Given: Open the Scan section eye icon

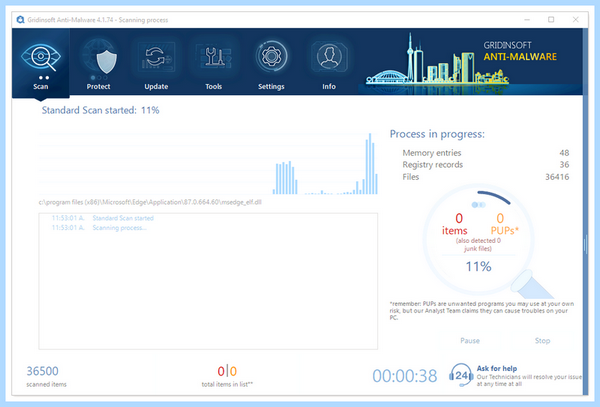Looking at the screenshot, I should coord(41,57).
